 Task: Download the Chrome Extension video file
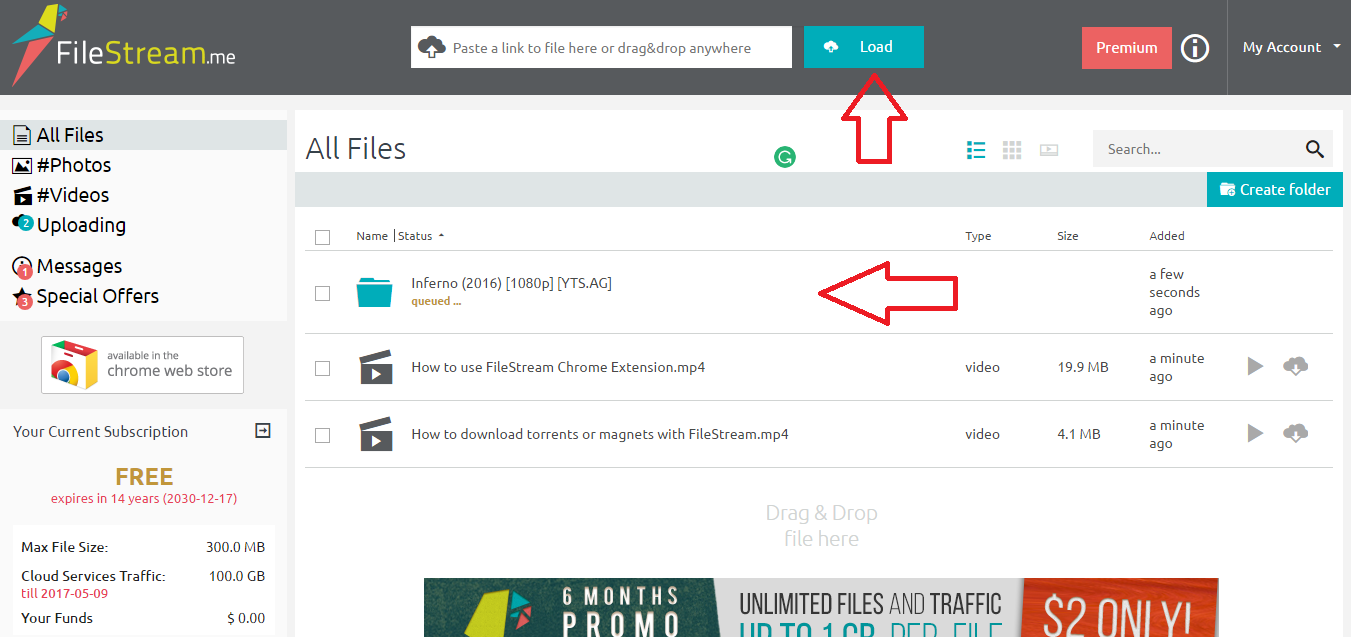tap(1295, 366)
